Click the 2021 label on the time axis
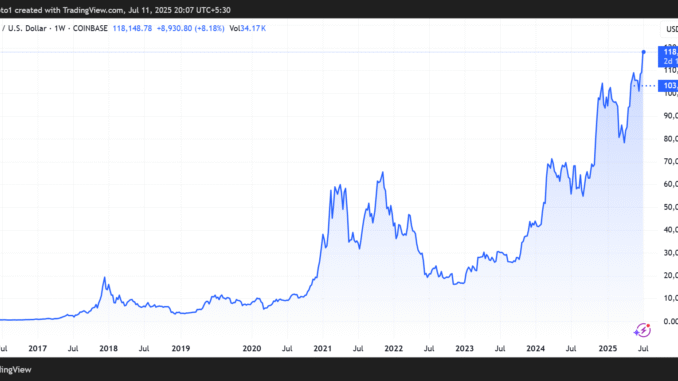The width and height of the screenshot is (678, 381). click(323, 349)
